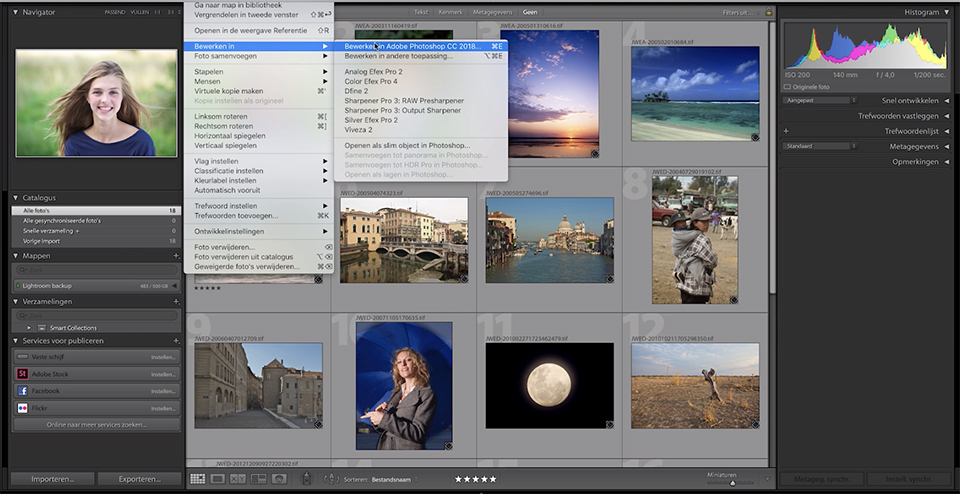
Task: Expand the Trefwoorden vastleggen panel
Action: (947, 116)
